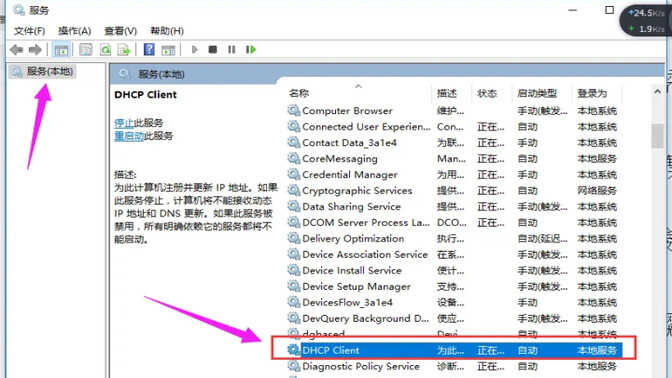This screenshot has width=672, height=378.
Task: Click 自动(延迟... startup type of Delivery Optimization
Action: tap(542, 239)
